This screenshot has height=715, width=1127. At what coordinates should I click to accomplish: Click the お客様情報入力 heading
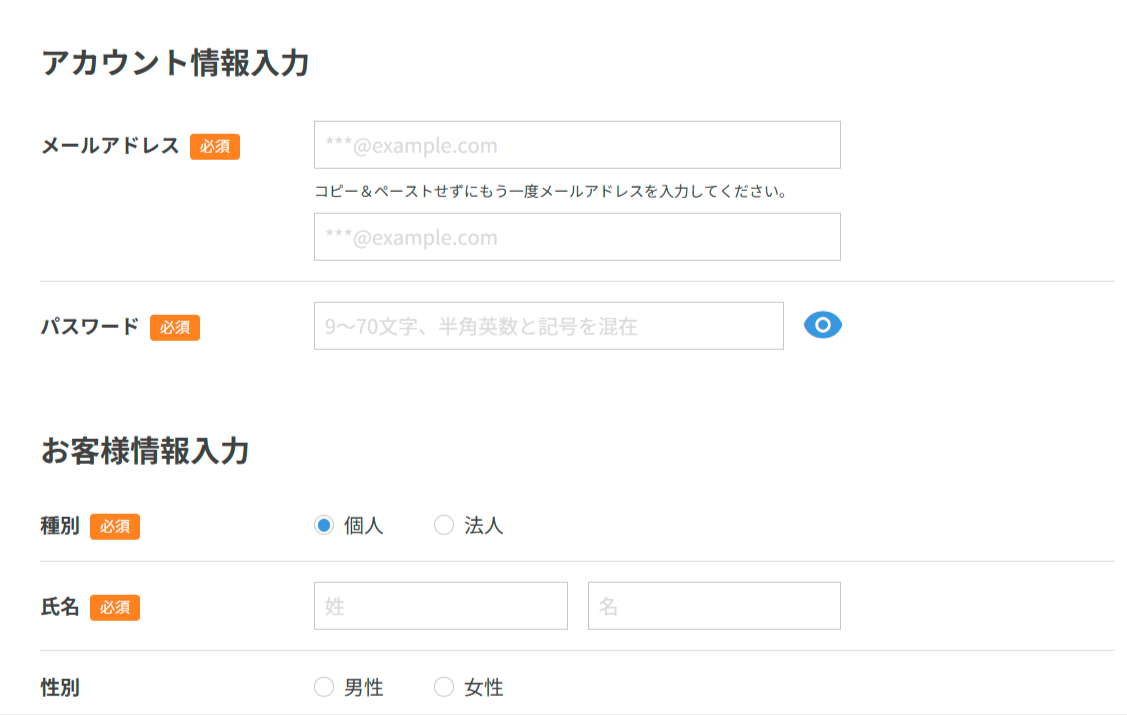pos(145,451)
